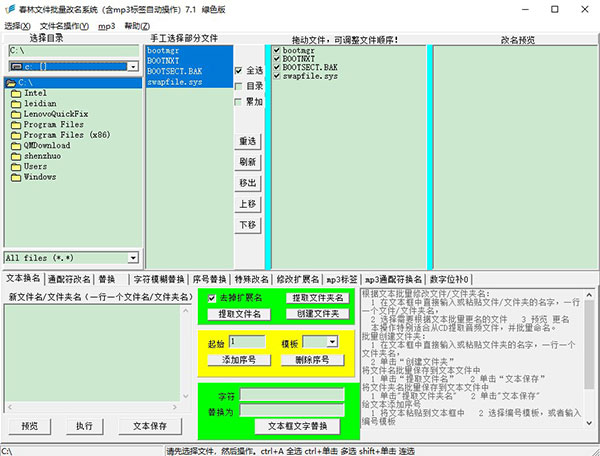Click the Windows folder icon
600x456 pixels.
(15, 177)
